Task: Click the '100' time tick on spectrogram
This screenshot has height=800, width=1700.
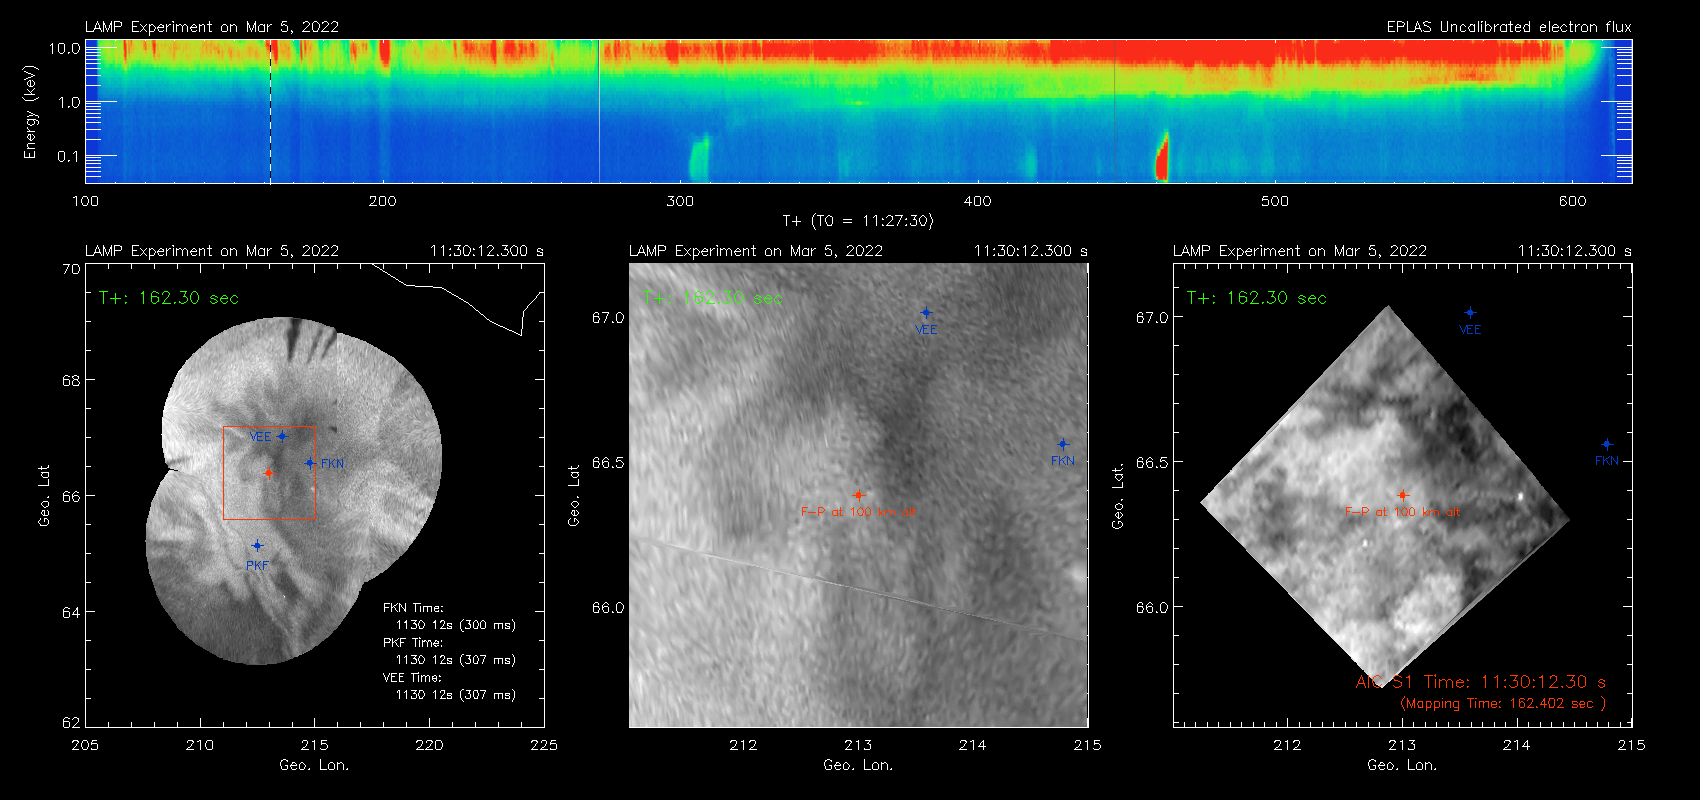Action: (x=85, y=201)
